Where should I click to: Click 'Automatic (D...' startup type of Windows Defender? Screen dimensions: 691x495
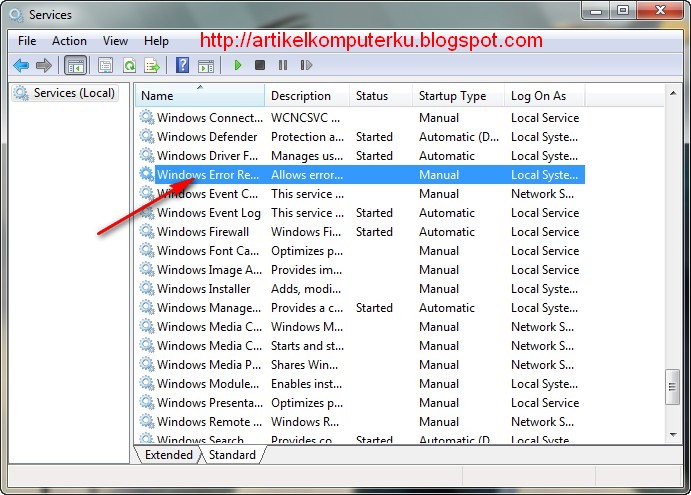tap(459, 137)
